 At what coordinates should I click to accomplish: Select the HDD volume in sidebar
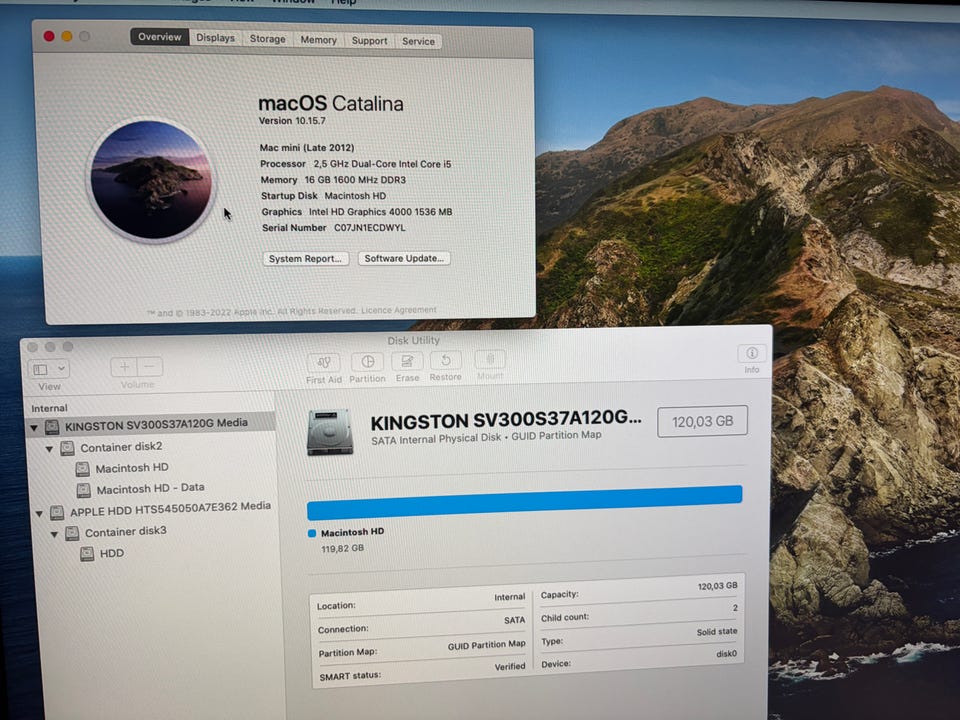[111, 553]
